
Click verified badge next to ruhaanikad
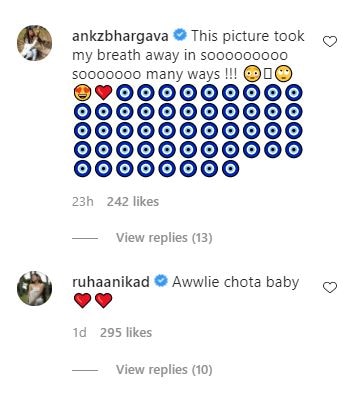161,282
